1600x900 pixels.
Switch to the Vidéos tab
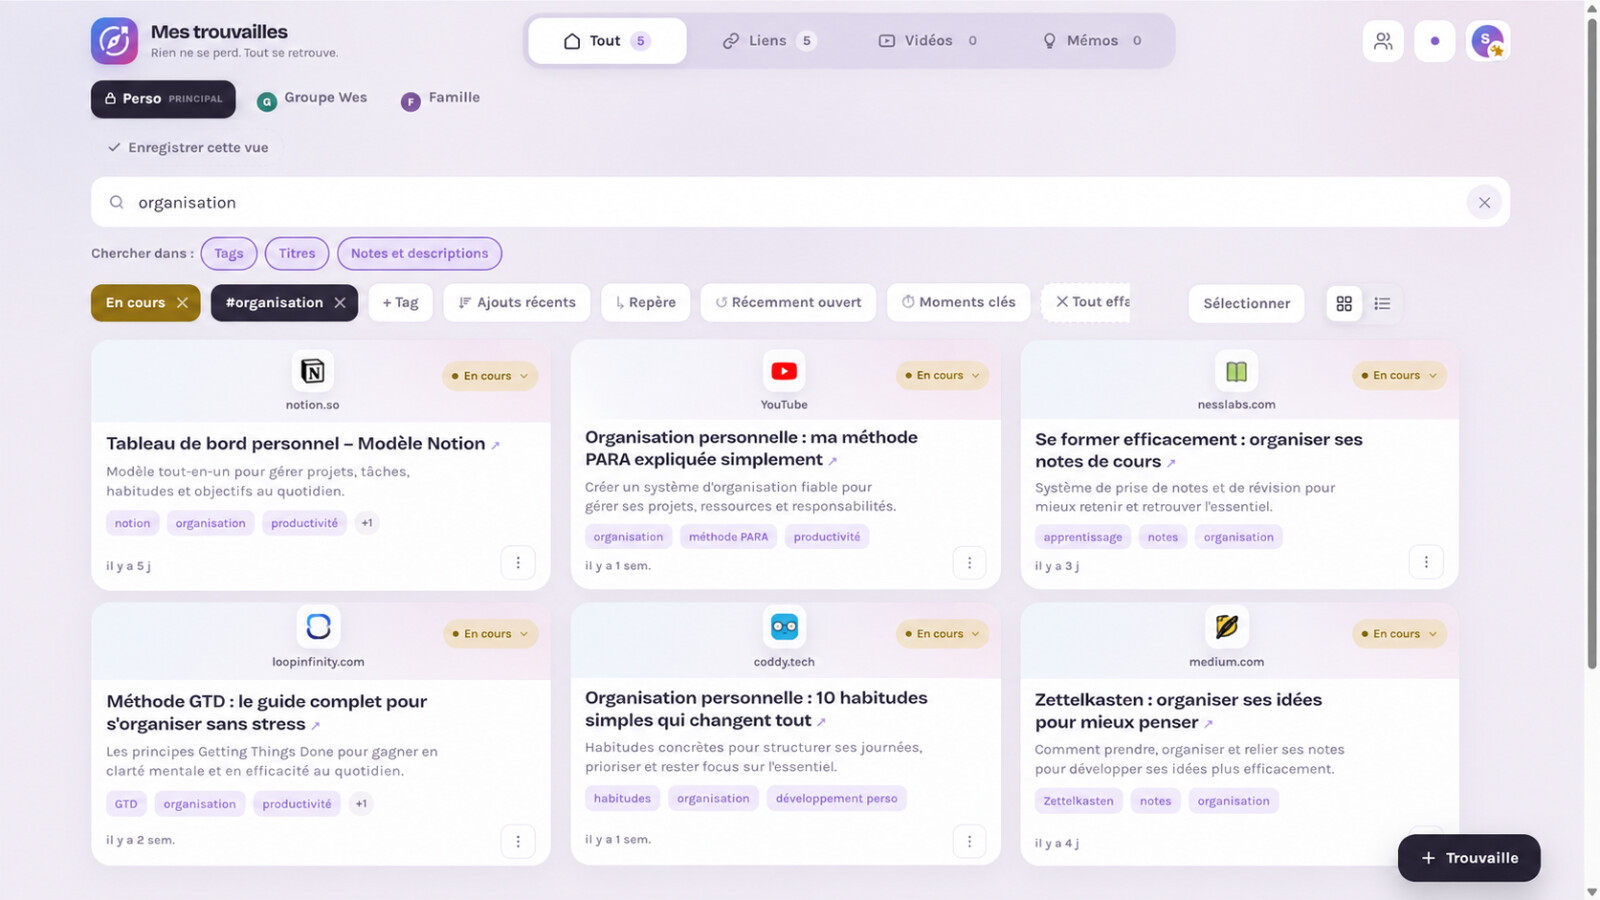pos(928,41)
